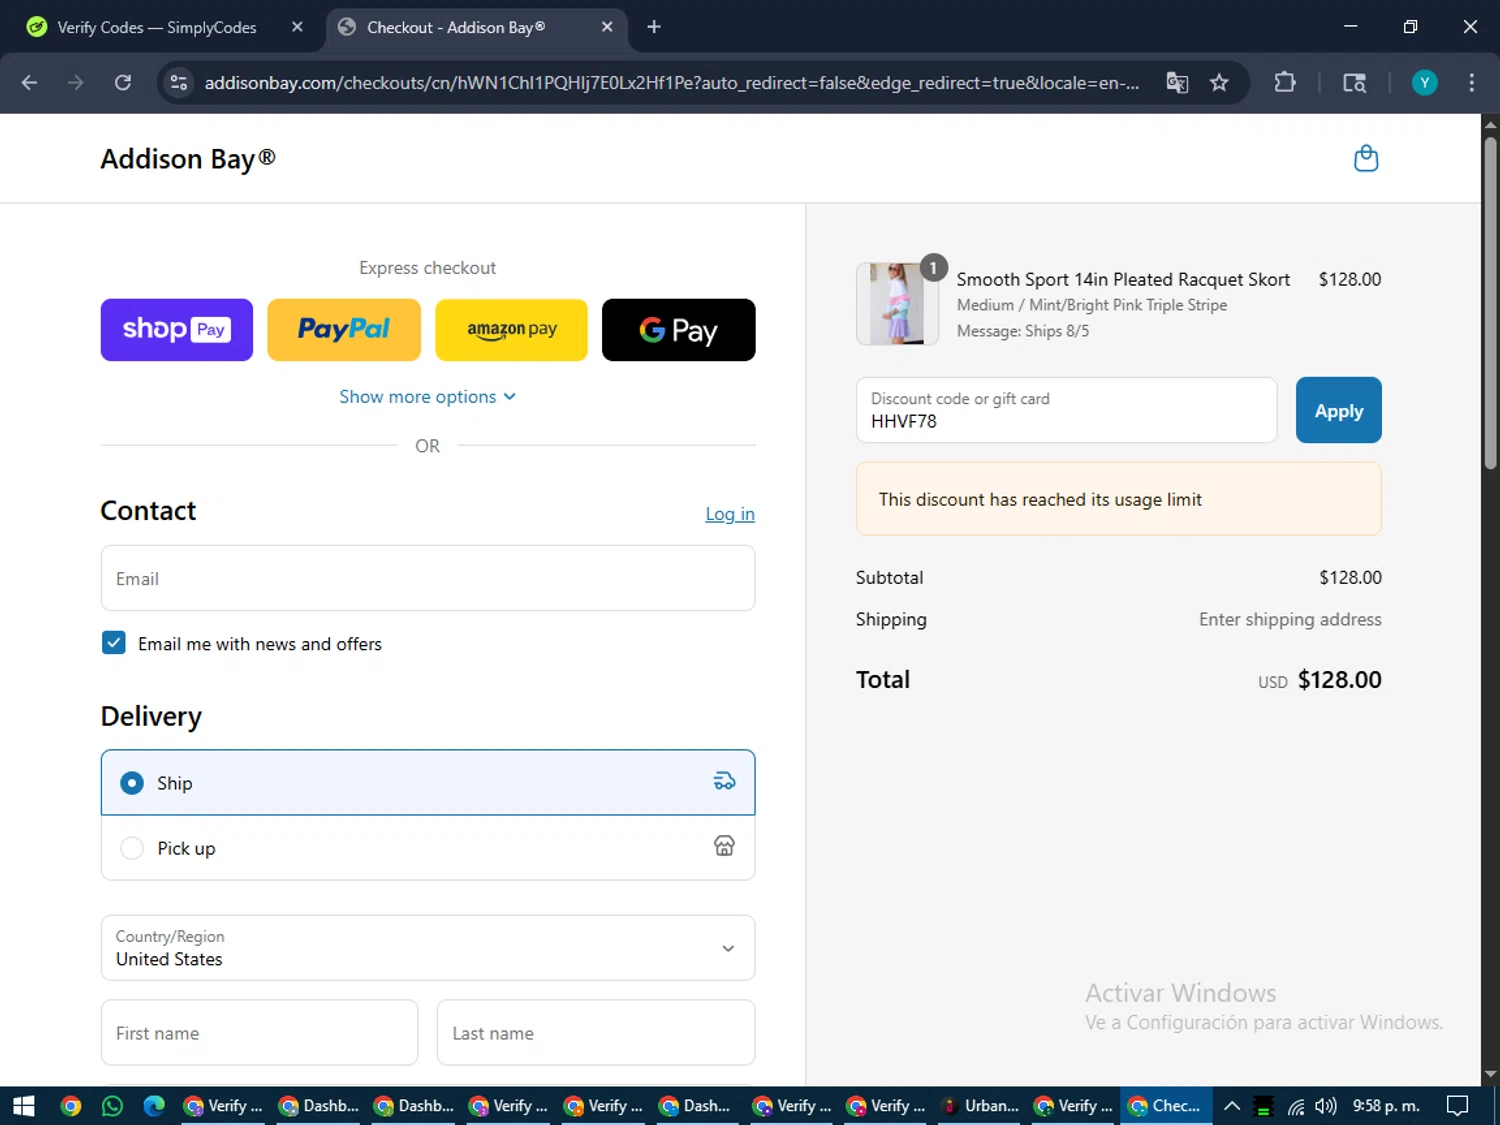Expand Show more options
The width and height of the screenshot is (1500, 1125).
tap(428, 397)
